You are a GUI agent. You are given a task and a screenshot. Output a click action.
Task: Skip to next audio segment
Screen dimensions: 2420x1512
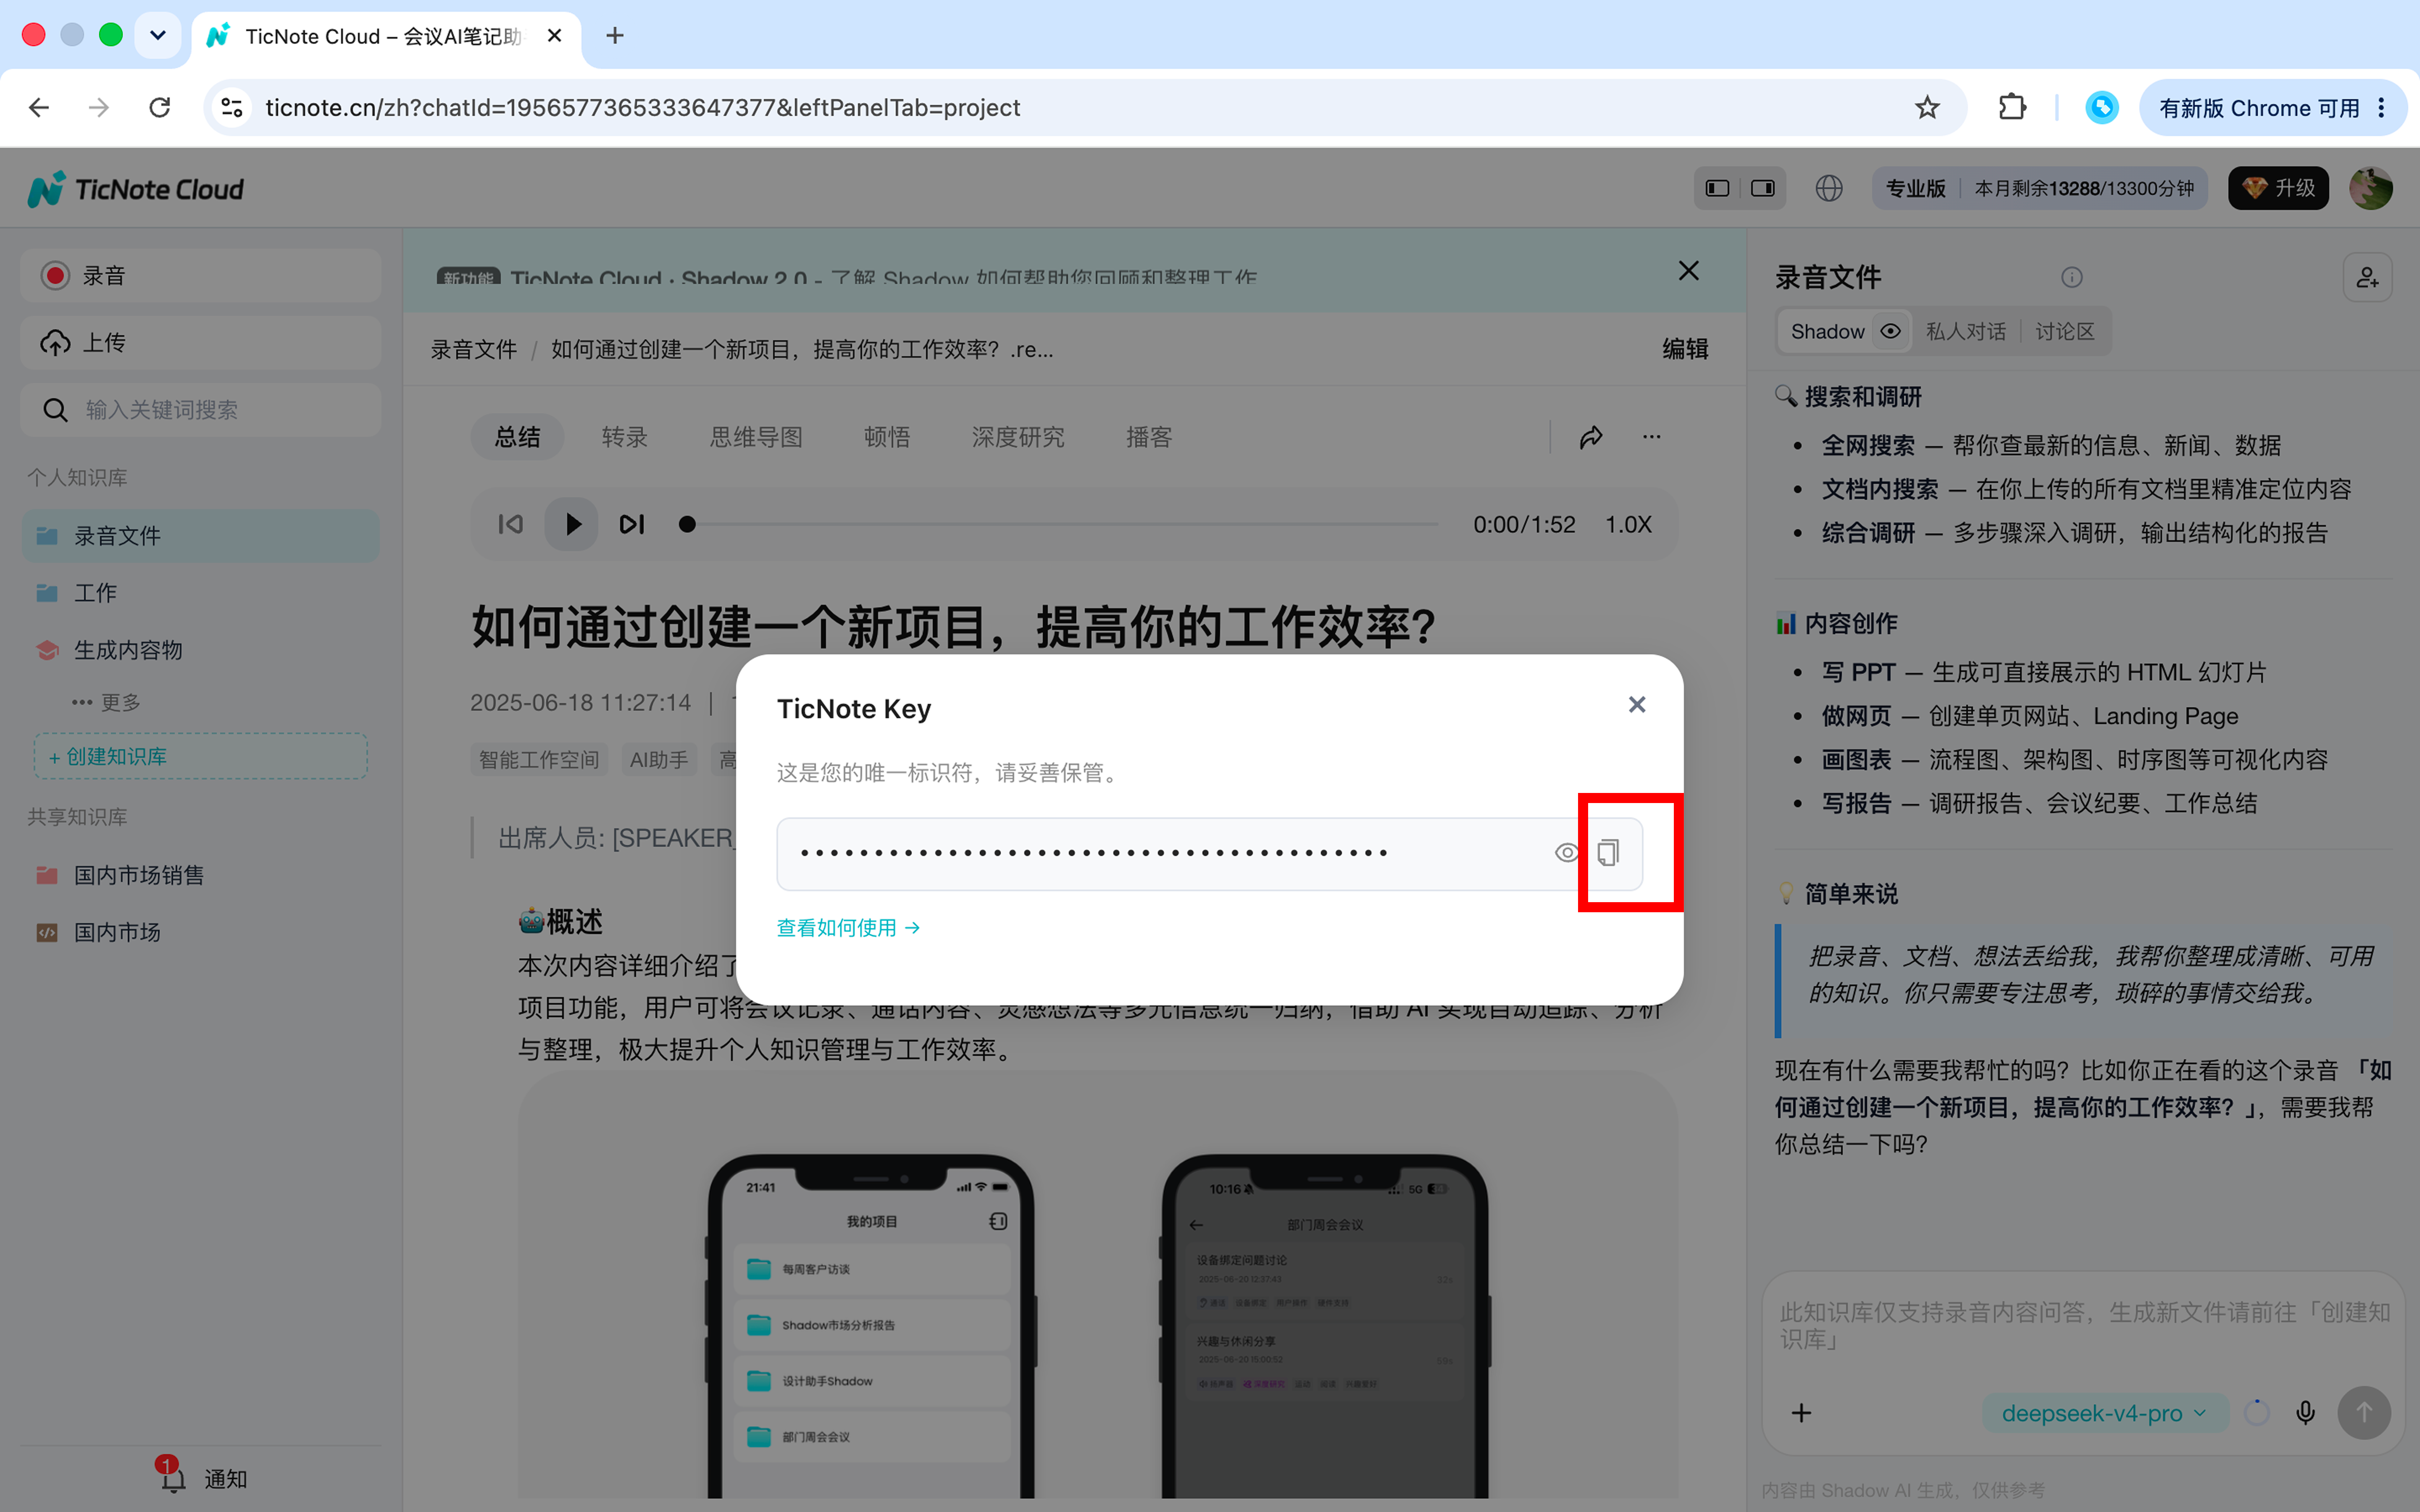coord(632,524)
